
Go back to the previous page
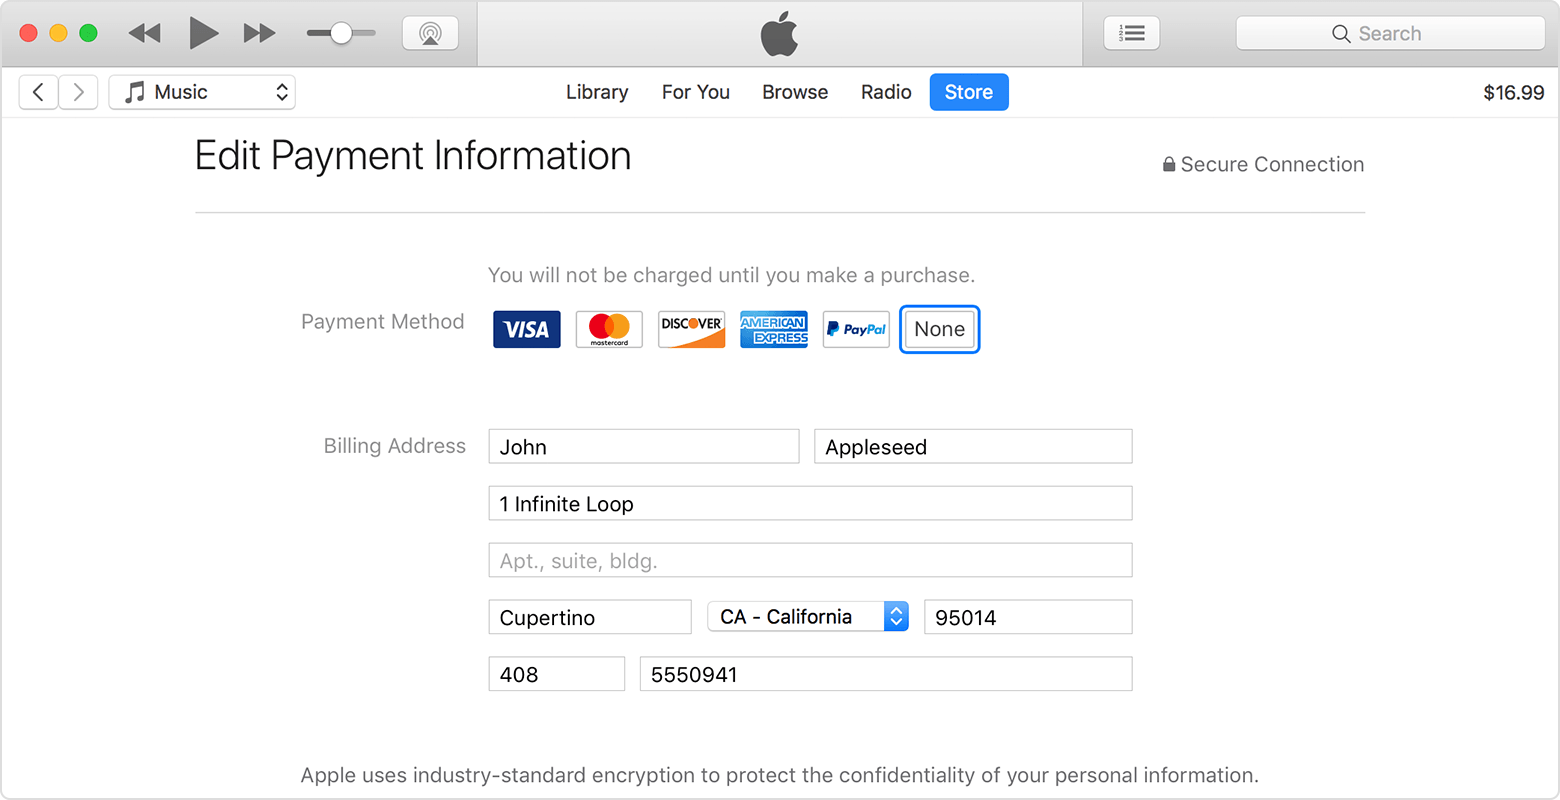pos(38,92)
